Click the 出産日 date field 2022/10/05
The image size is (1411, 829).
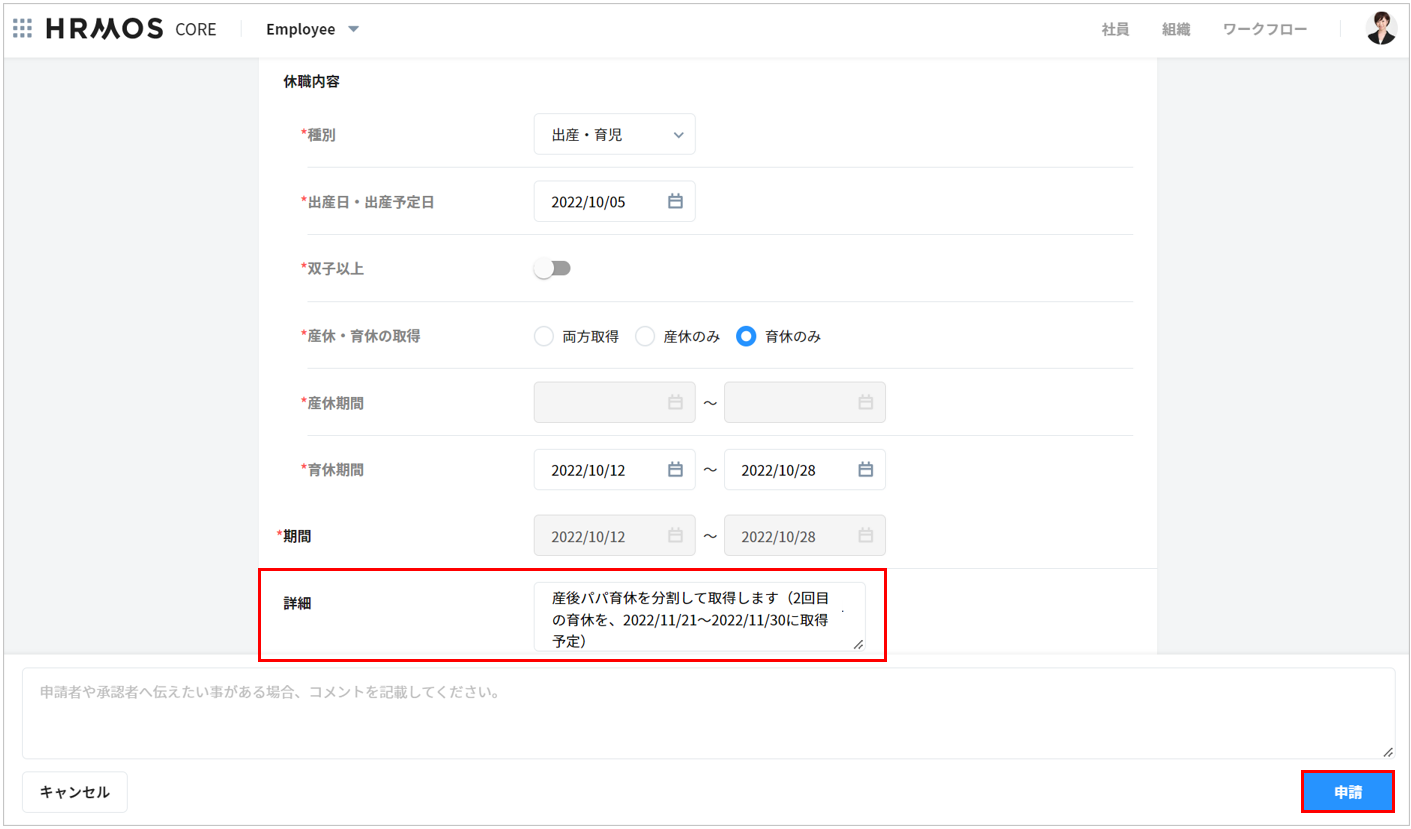click(x=614, y=201)
